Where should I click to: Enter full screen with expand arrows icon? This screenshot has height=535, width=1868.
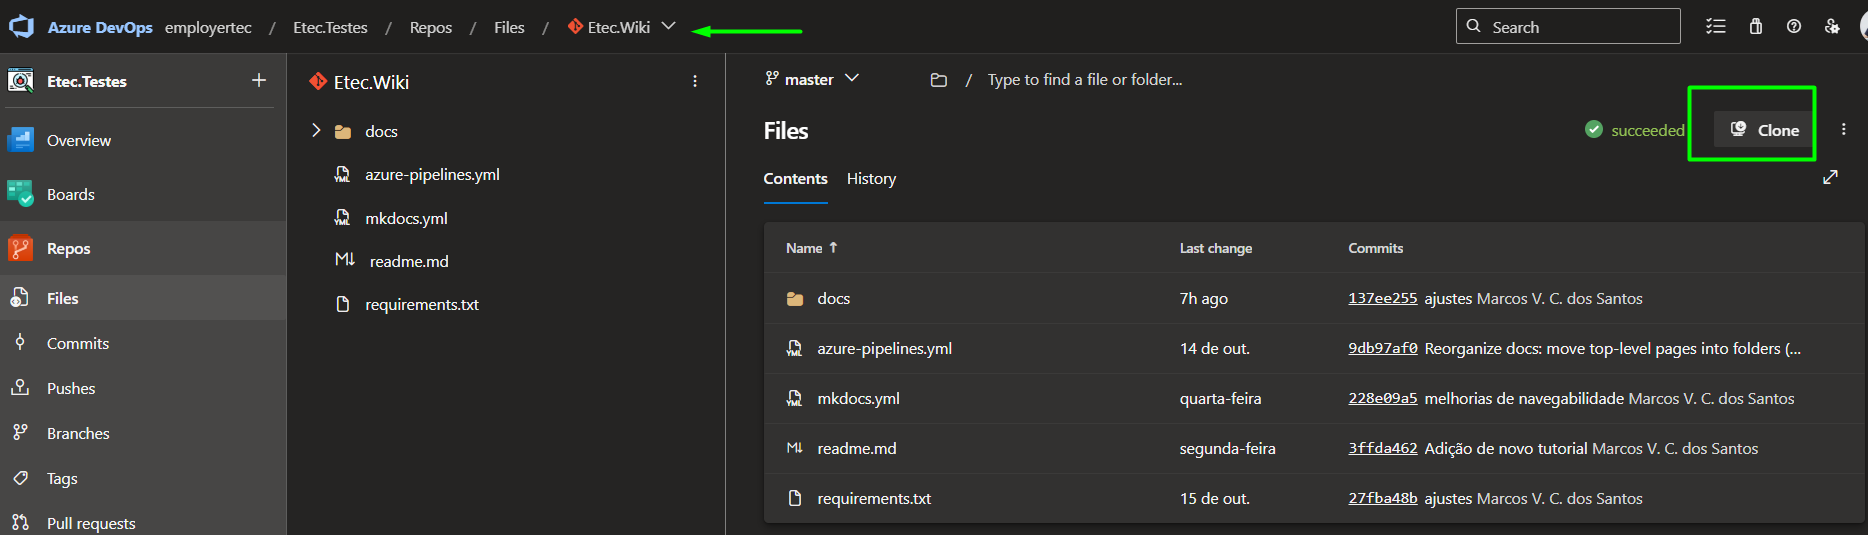tap(1830, 177)
